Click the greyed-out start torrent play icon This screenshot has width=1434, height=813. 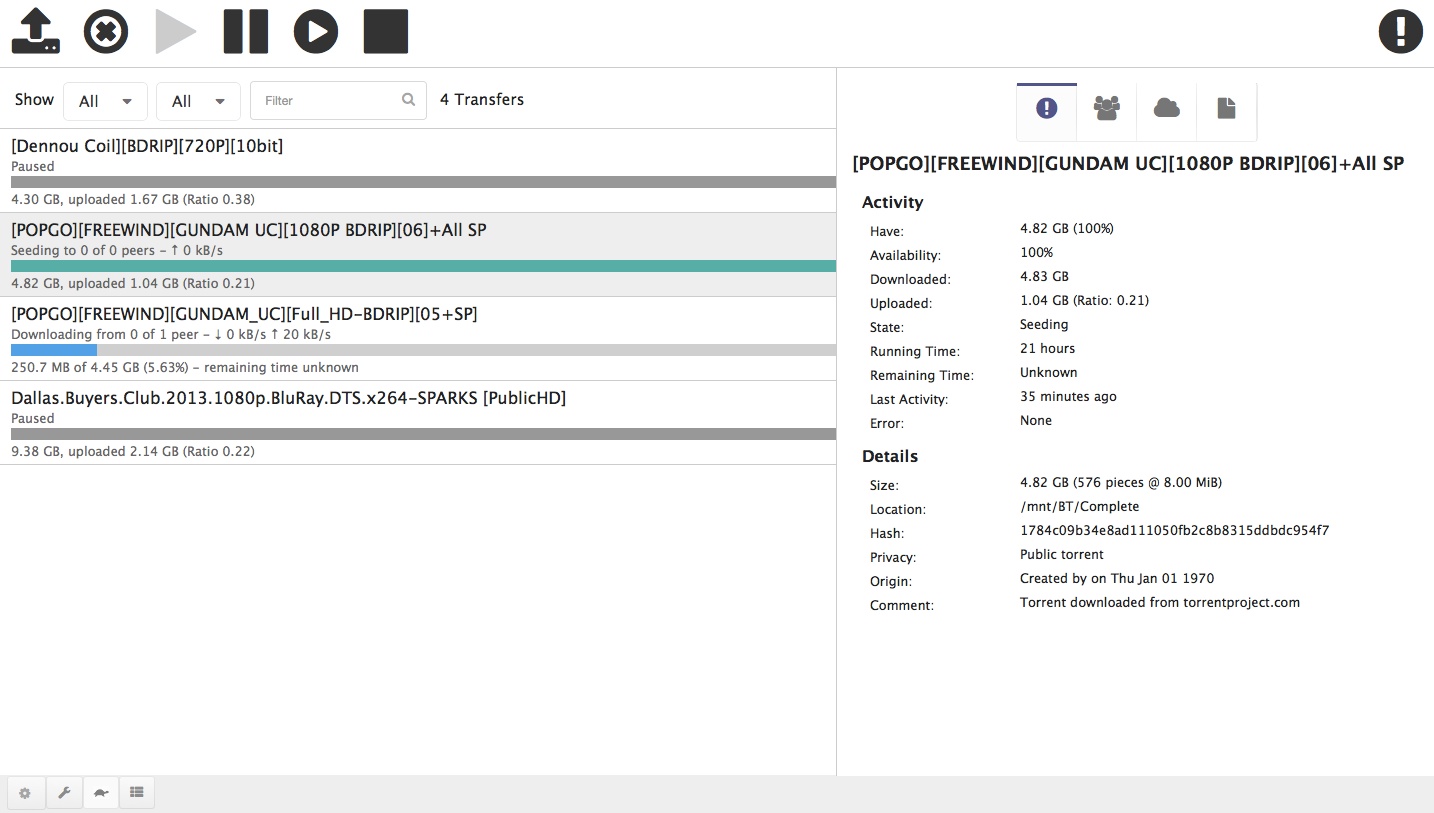[x=176, y=31]
